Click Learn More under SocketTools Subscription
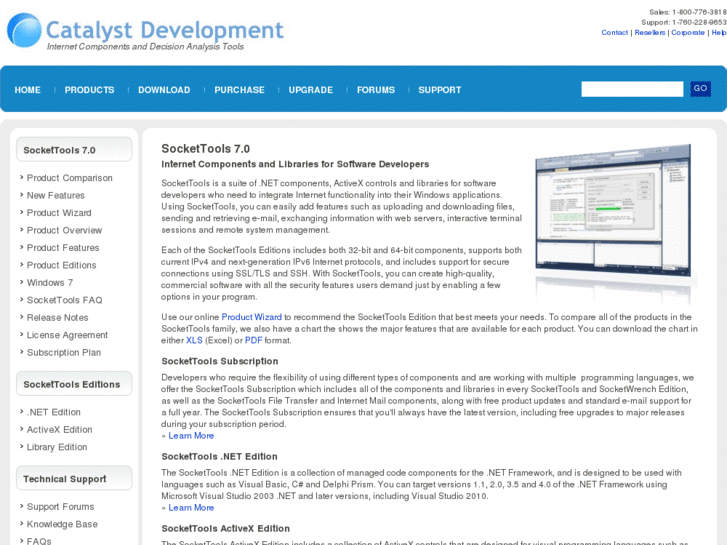The image size is (727, 545). [x=191, y=436]
